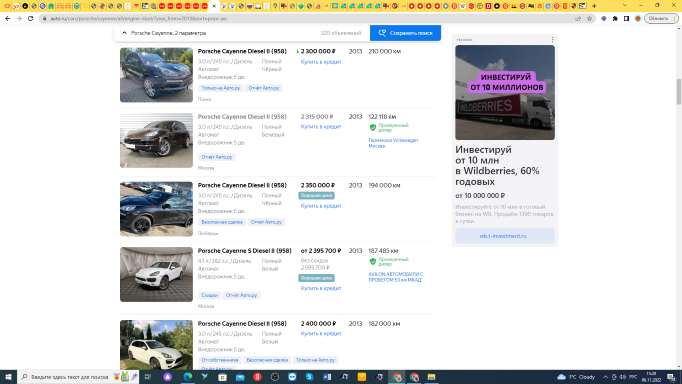This screenshot has height=384, width=682.
Task: Open Windows Start menu
Action: click(x=8, y=377)
